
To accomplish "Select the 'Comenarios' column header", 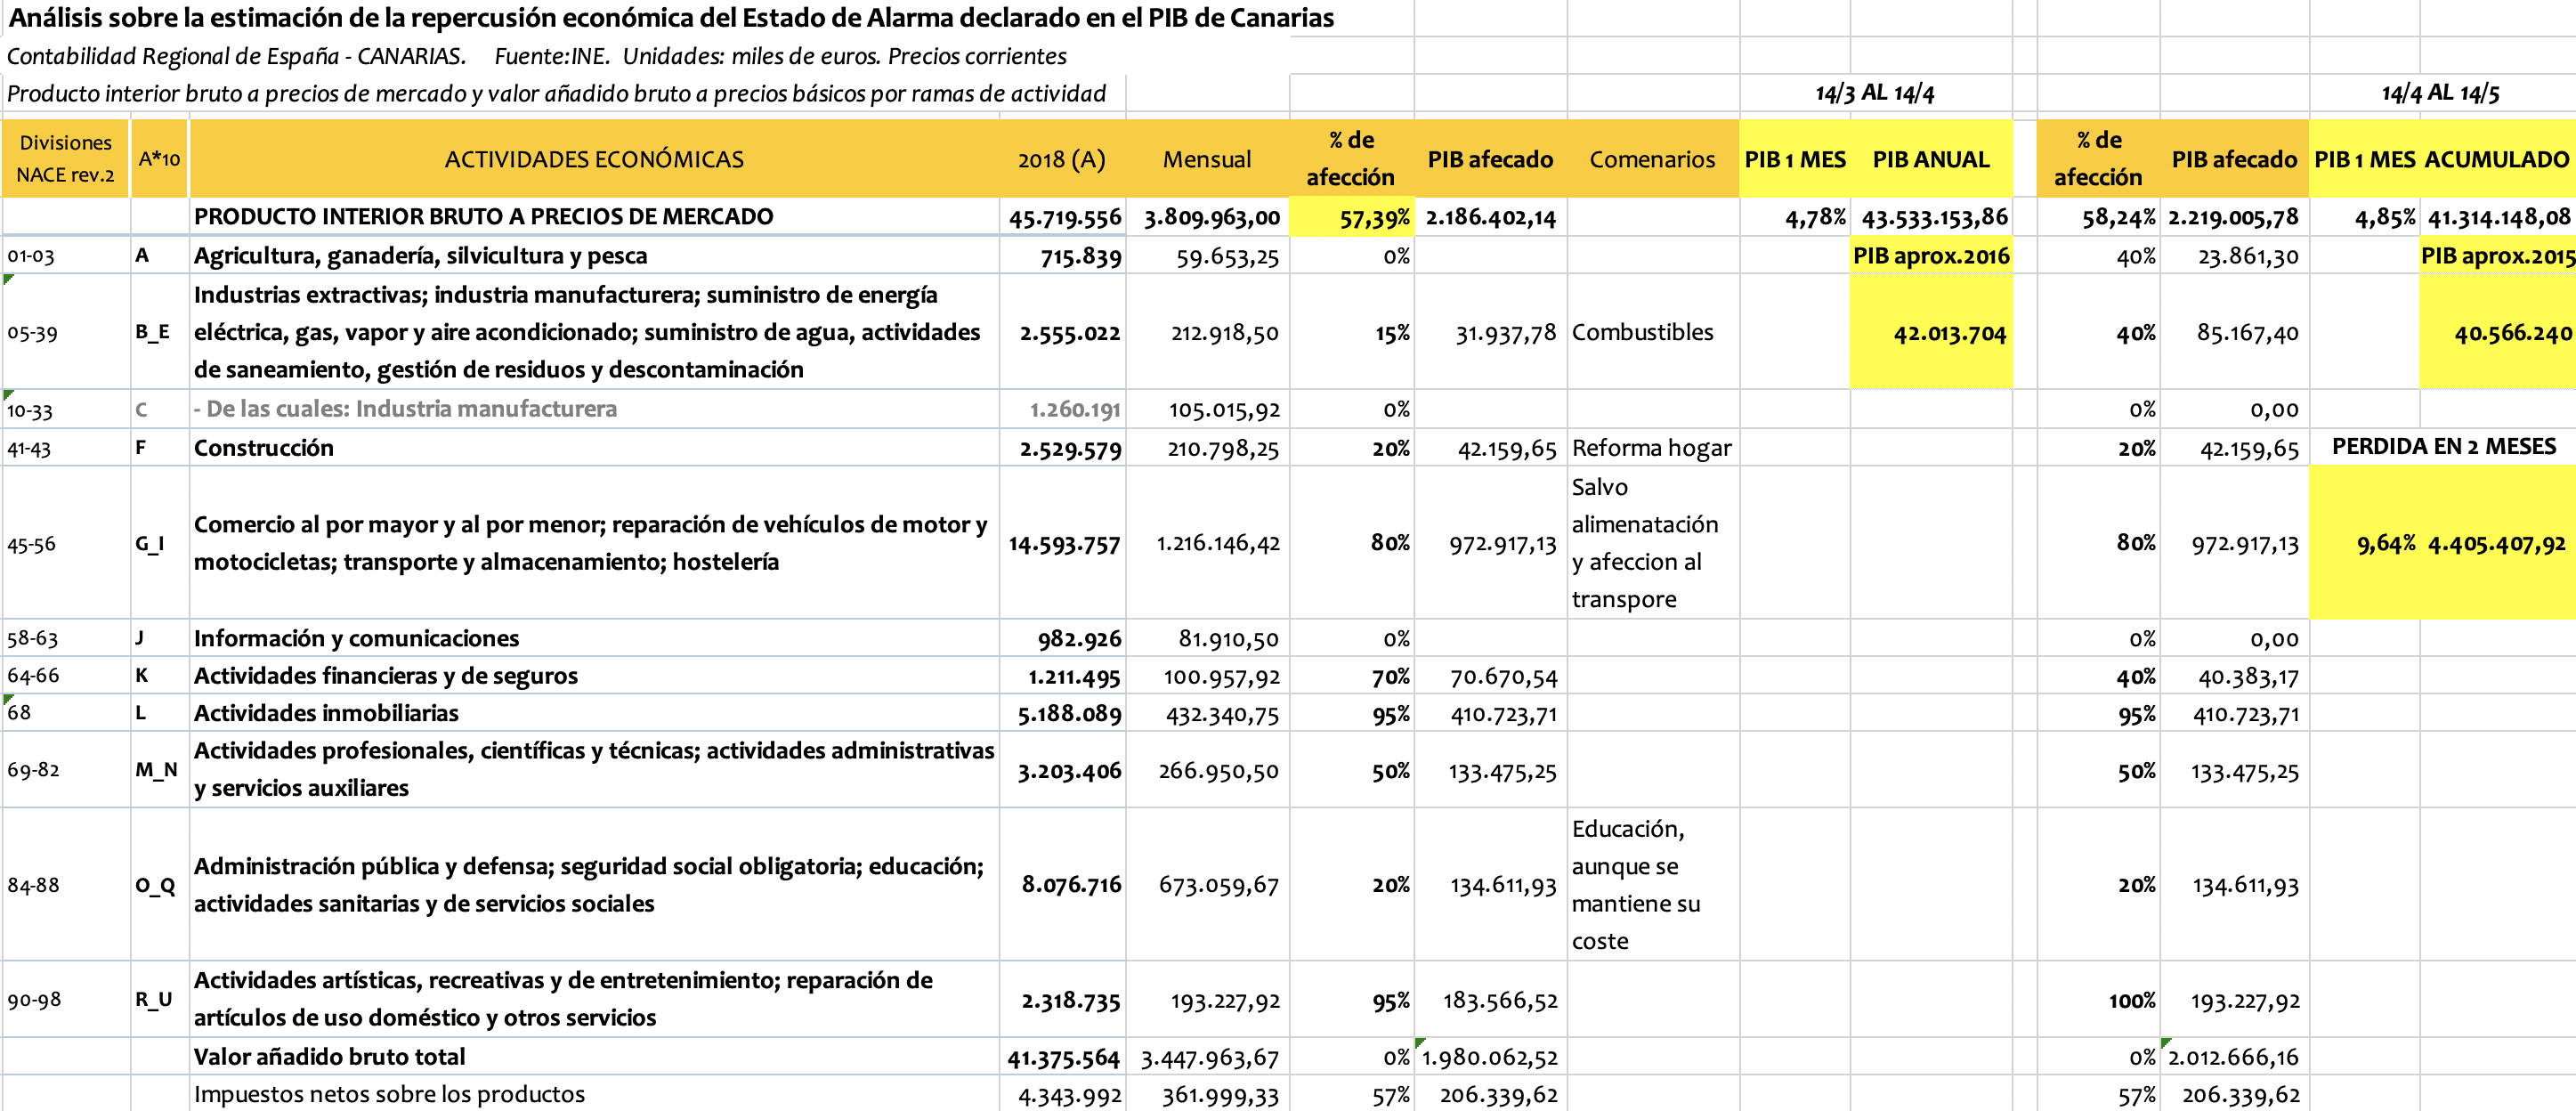I will pyautogui.click(x=1651, y=159).
